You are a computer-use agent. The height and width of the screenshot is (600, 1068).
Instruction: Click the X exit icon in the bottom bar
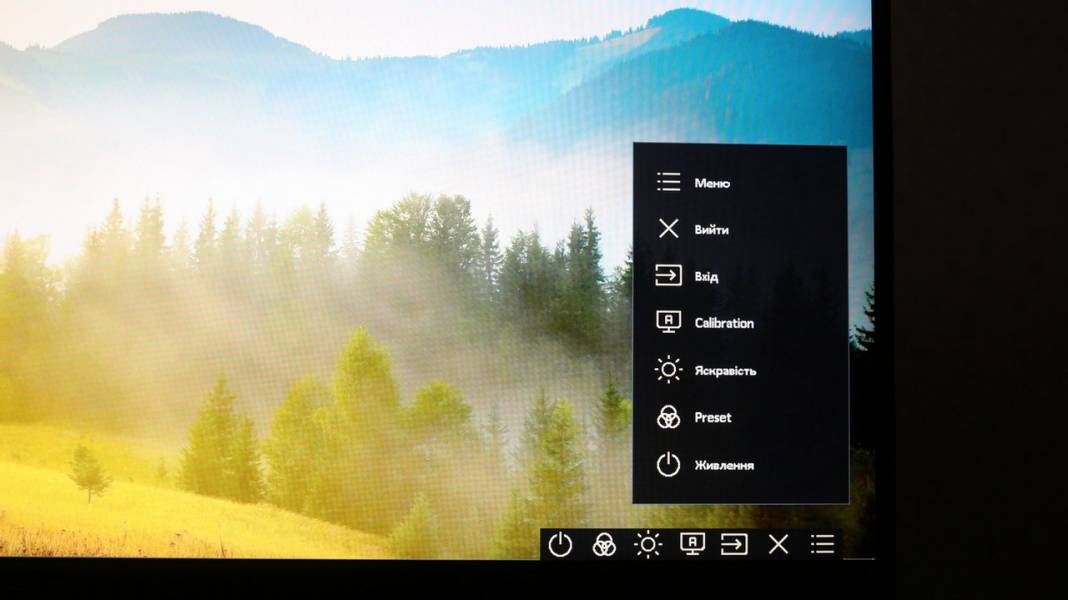(778, 544)
